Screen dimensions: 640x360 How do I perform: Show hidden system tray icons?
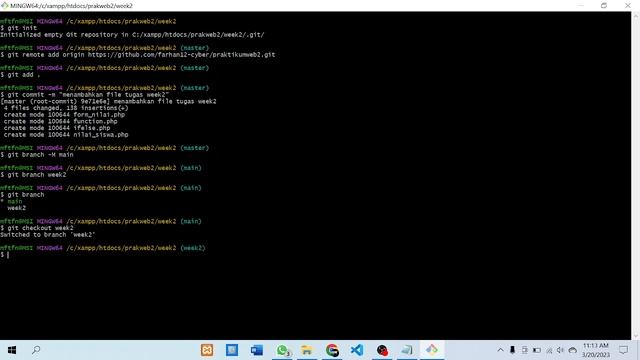click(500, 350)
